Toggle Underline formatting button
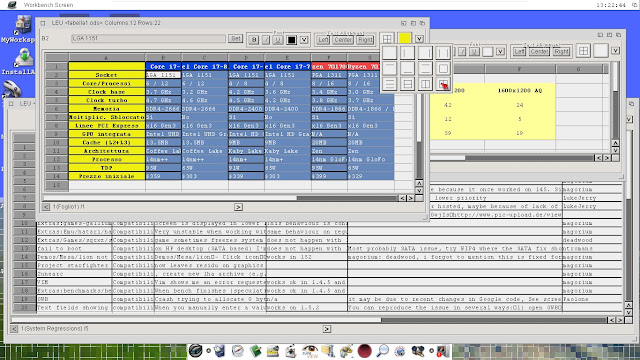The image size is (640, 360). [x=278, y=40]
